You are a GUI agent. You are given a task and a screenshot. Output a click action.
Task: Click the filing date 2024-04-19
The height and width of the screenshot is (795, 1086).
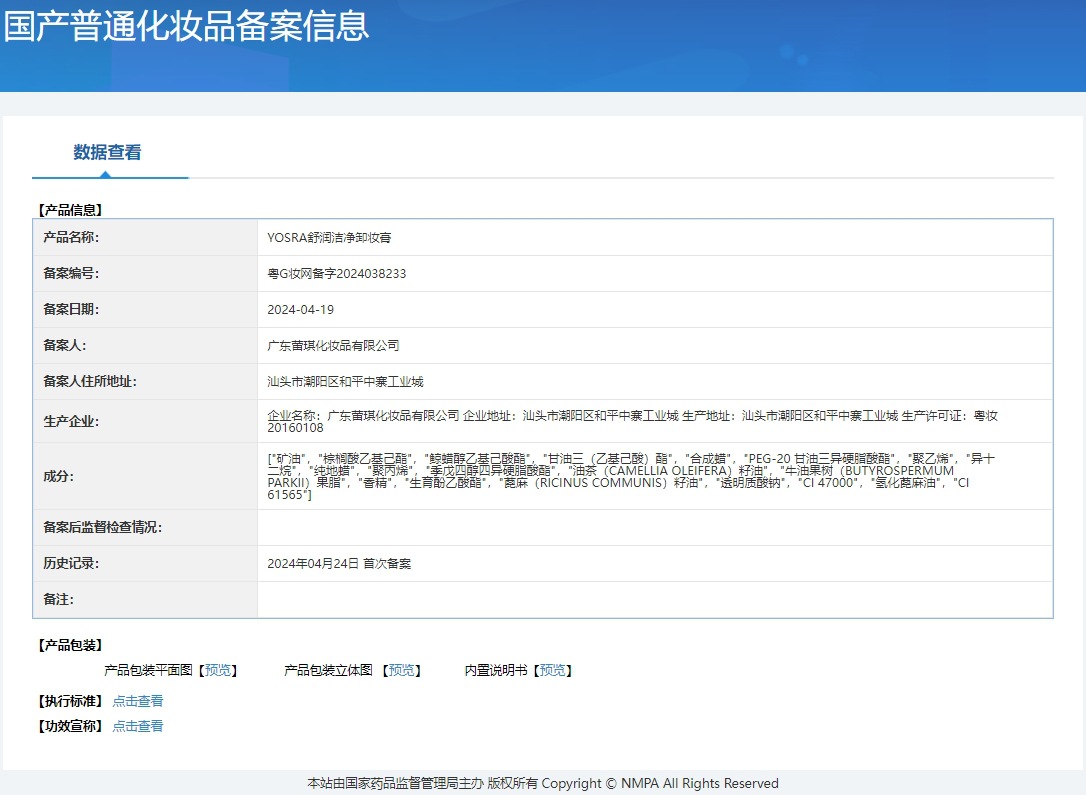click(301, 310)
